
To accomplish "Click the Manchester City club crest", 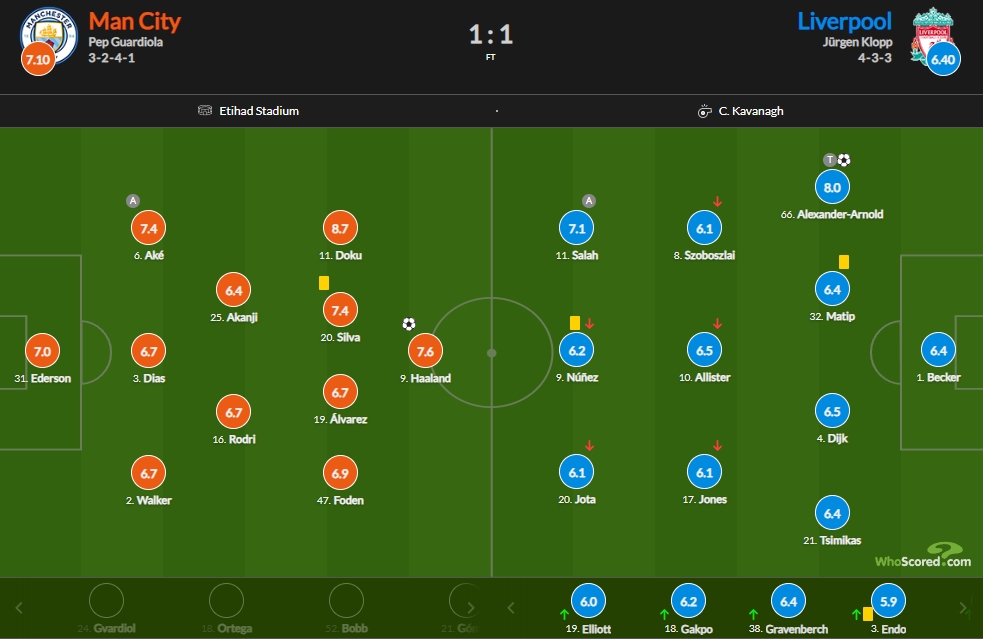I will [x=49, y=35].
